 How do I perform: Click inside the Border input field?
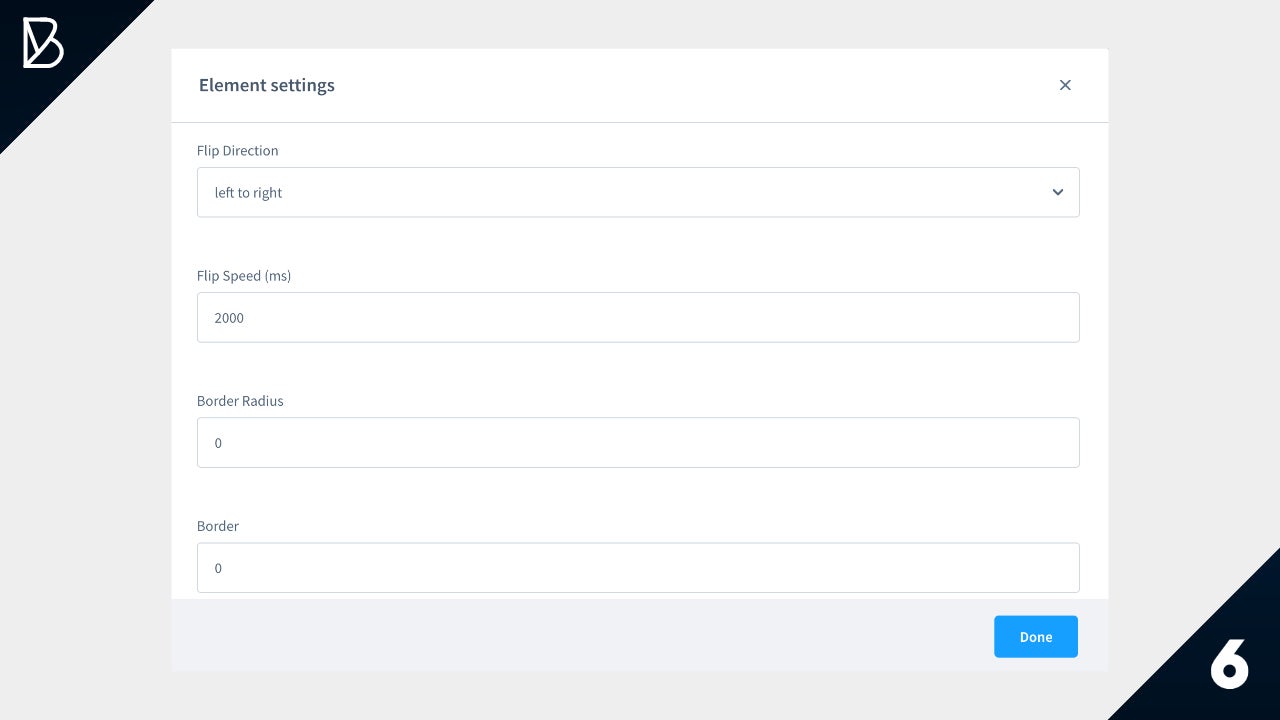pyautogui.click(x=638, y=567)
